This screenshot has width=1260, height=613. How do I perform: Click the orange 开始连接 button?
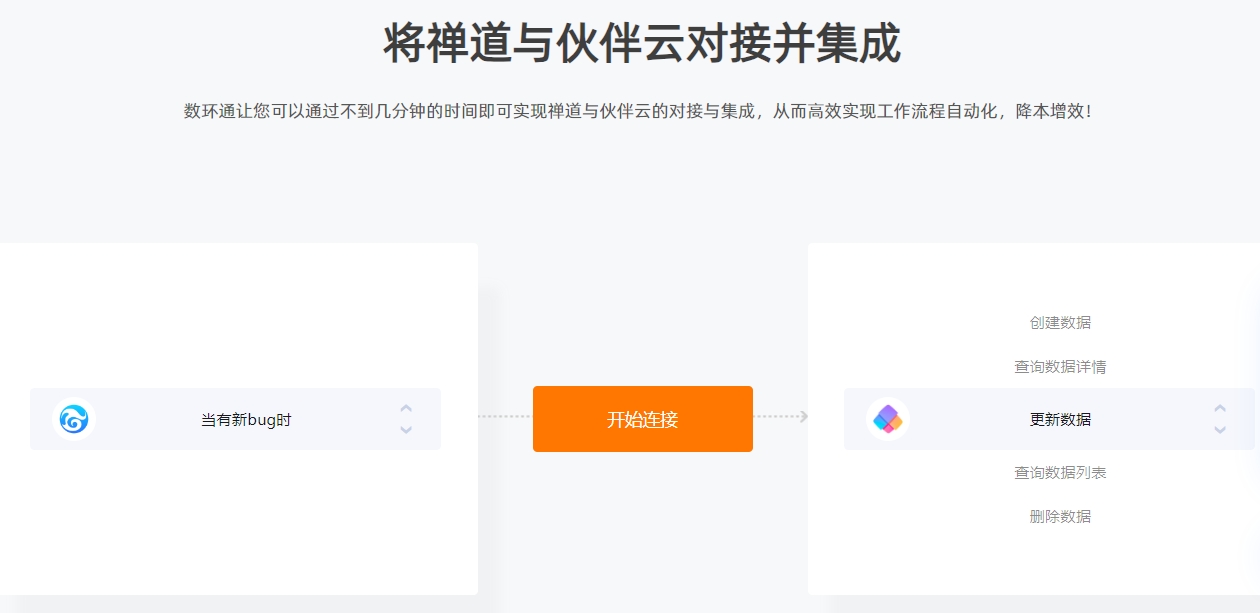pyautogui.click(x=643, y=419)
